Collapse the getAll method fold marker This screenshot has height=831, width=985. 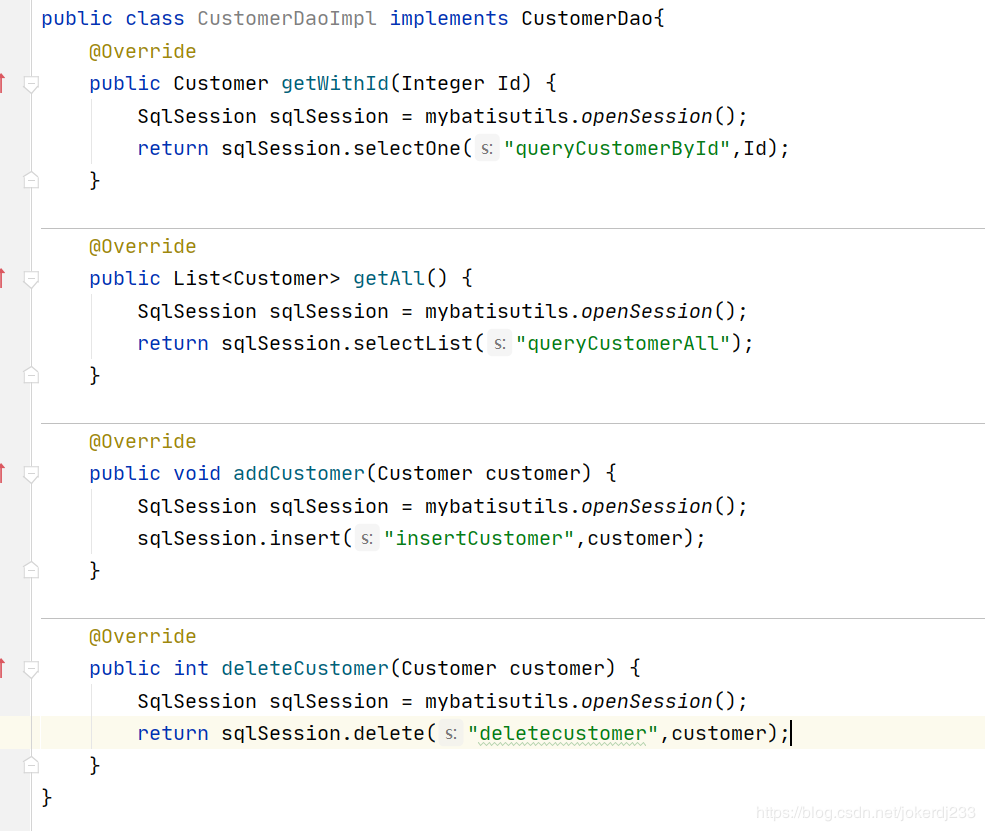tap(31, 279)
